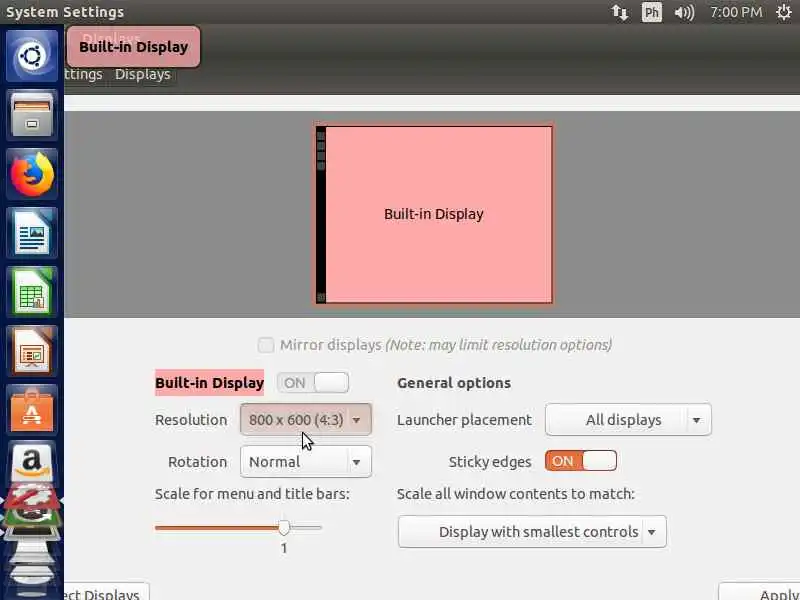Open Ubuntu Software store icon

[x=32, y=410]
